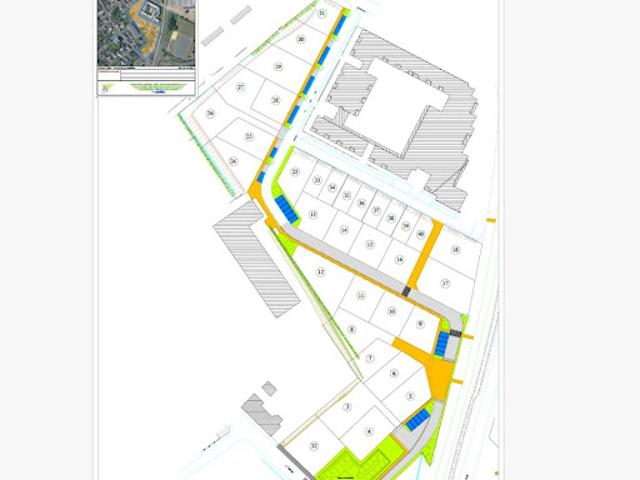Click lot number 15 label
The height and width of the screenshot is (480, 640).
370,244
